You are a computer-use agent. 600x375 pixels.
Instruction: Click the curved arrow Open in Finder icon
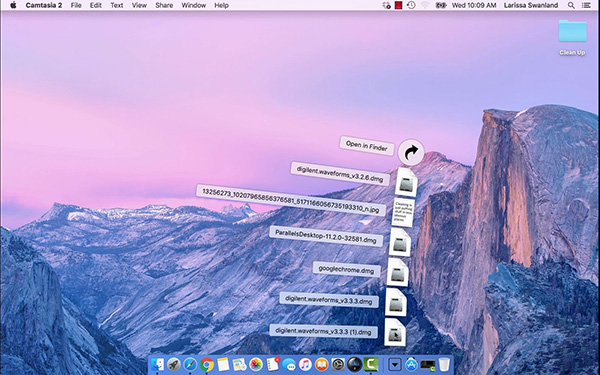[x=411, y=152]
